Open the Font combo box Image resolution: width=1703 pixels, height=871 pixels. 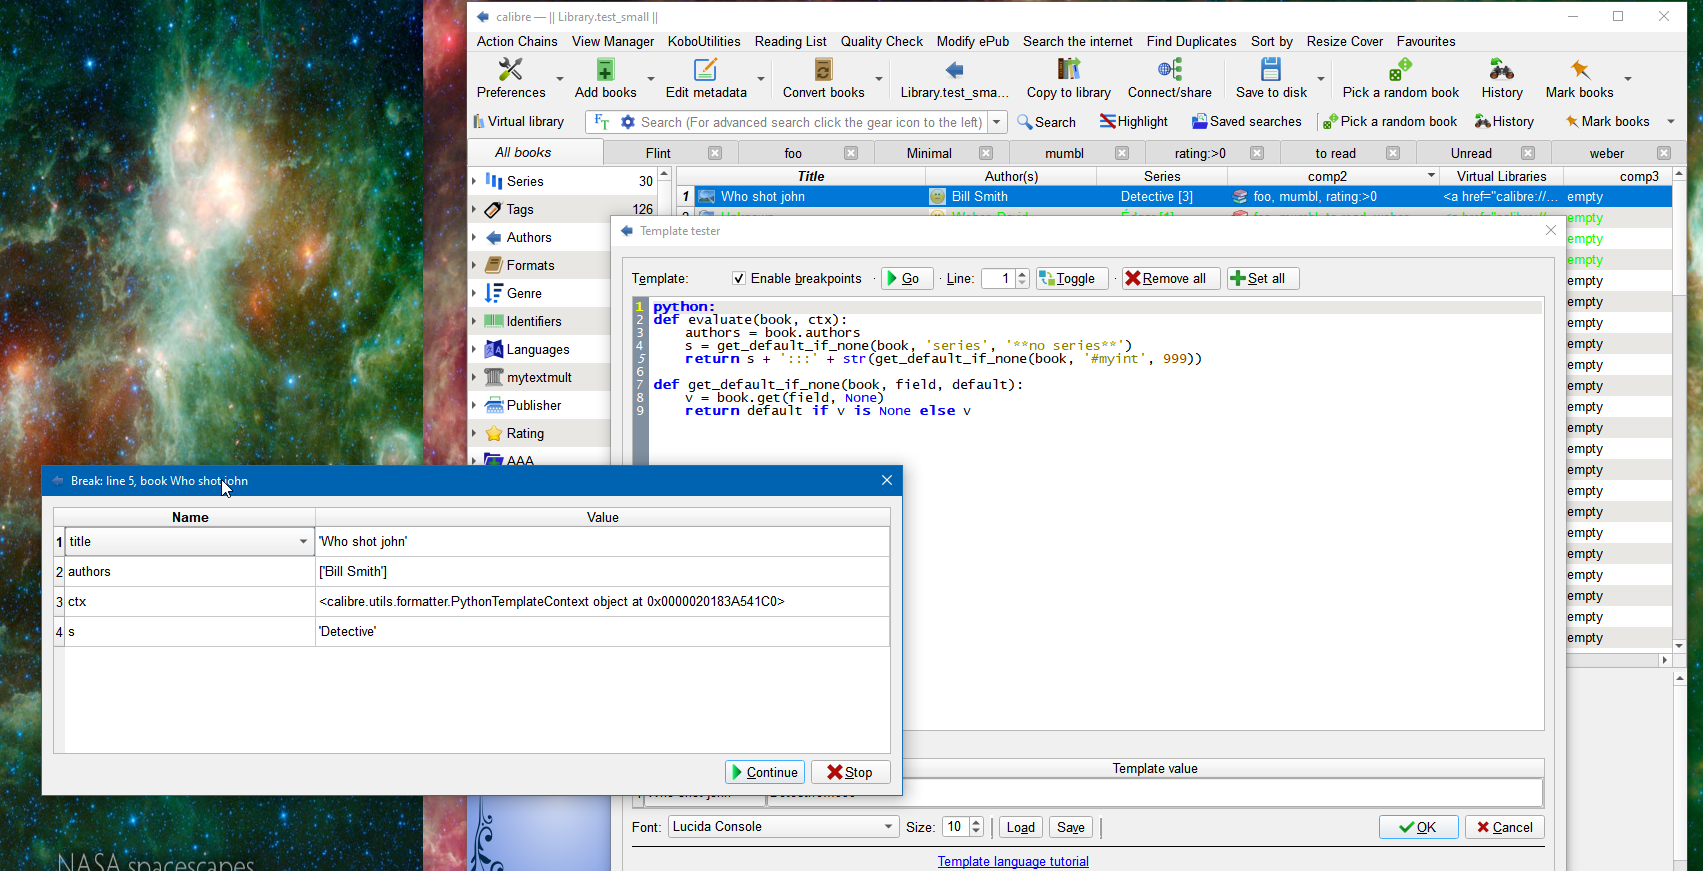point(783,827)
